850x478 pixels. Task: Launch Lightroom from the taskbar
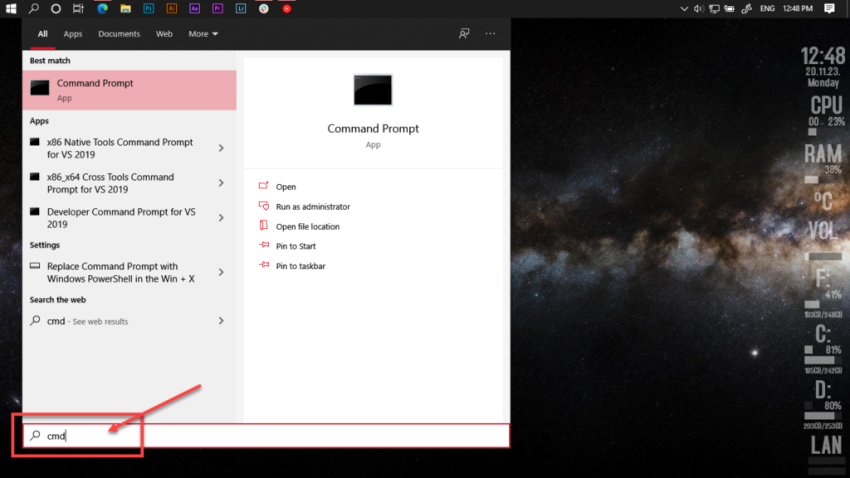(x=241, y=9)
